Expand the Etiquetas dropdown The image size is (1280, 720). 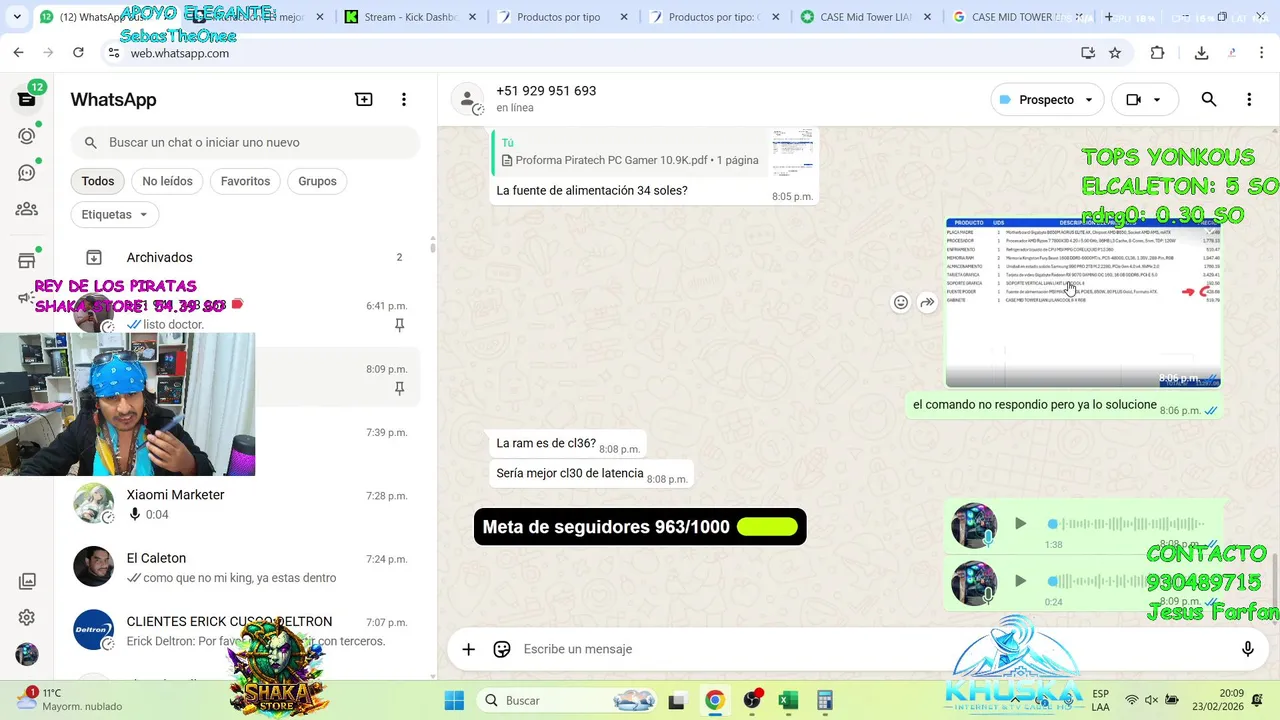pyautogui.click(x=115, y=214)
